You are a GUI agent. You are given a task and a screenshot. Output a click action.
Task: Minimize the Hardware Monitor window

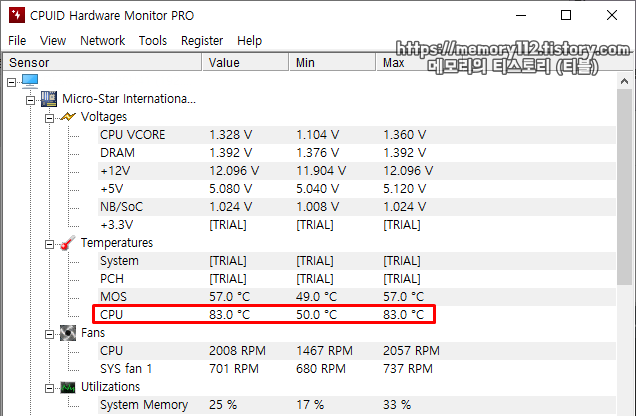point(521,15)
